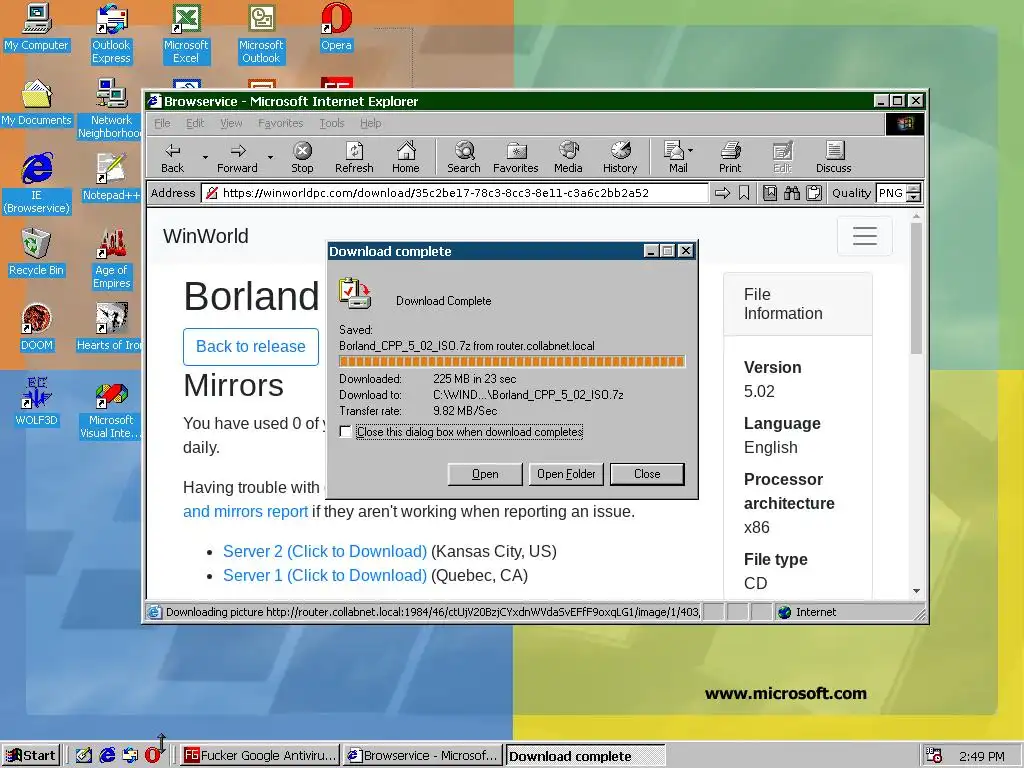
Task: Open the Edit menu
Action: coord(195,123)
